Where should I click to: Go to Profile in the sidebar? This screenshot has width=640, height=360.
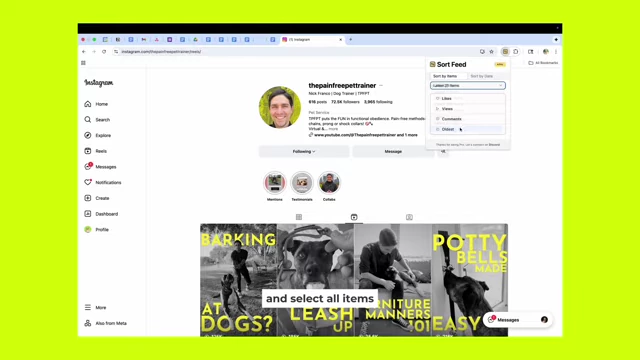[97, 229]
